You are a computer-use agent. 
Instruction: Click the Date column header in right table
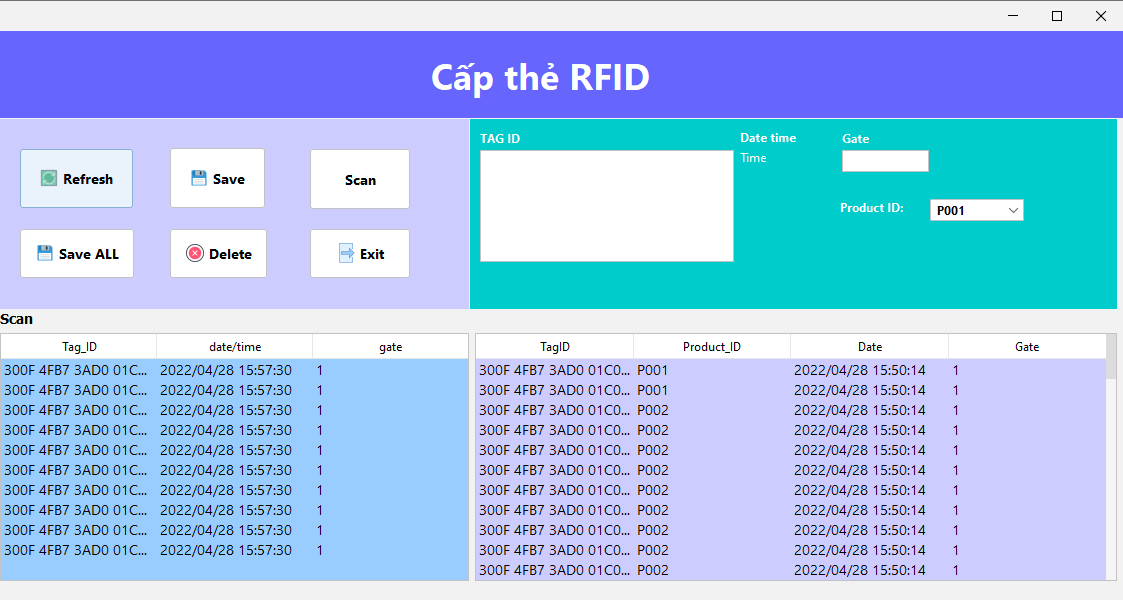click(869, 347)
